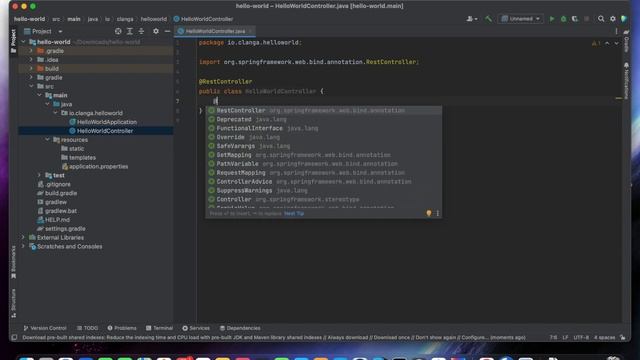Open Terminal tool window
This screenshot has width=640, height=360.
pos(159,328)
